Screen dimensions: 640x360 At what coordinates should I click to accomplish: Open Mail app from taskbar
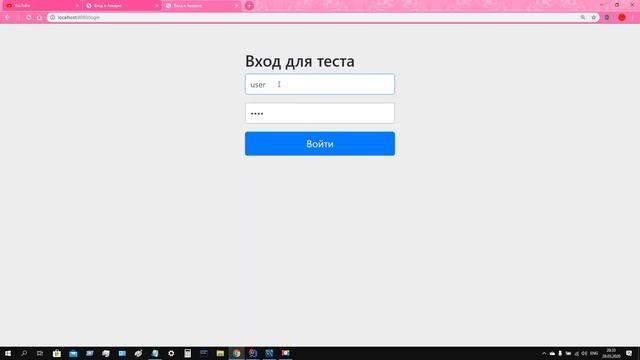click(73, 353)
